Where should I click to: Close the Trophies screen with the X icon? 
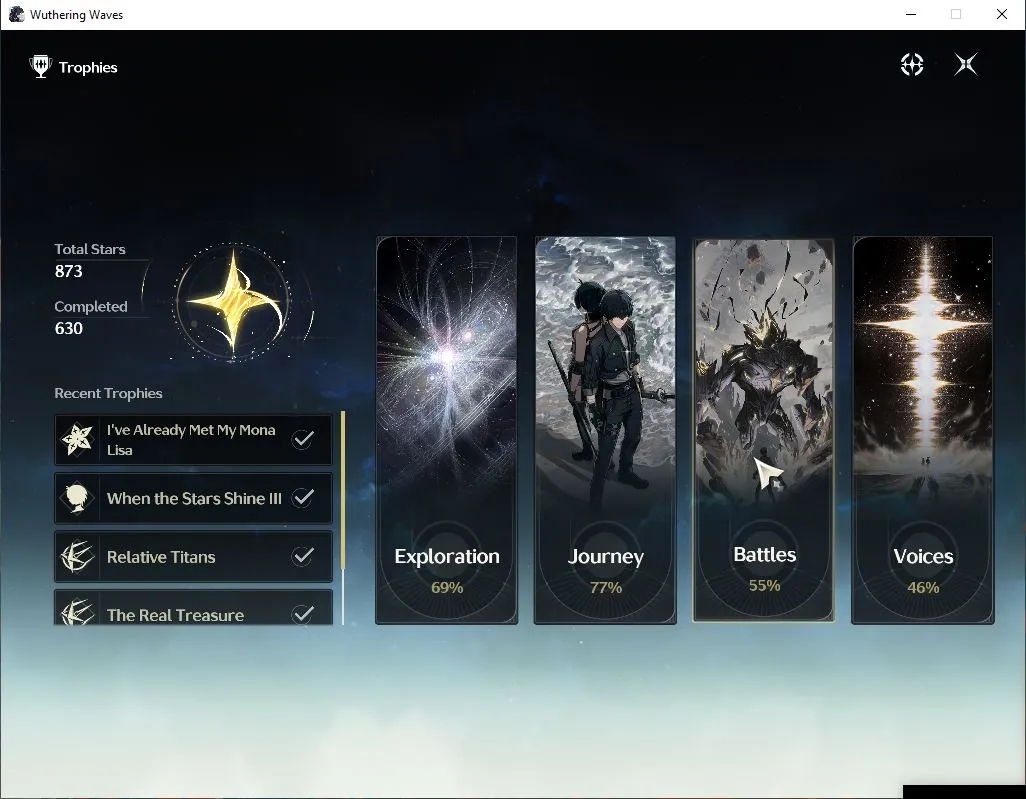click(966, 64)
